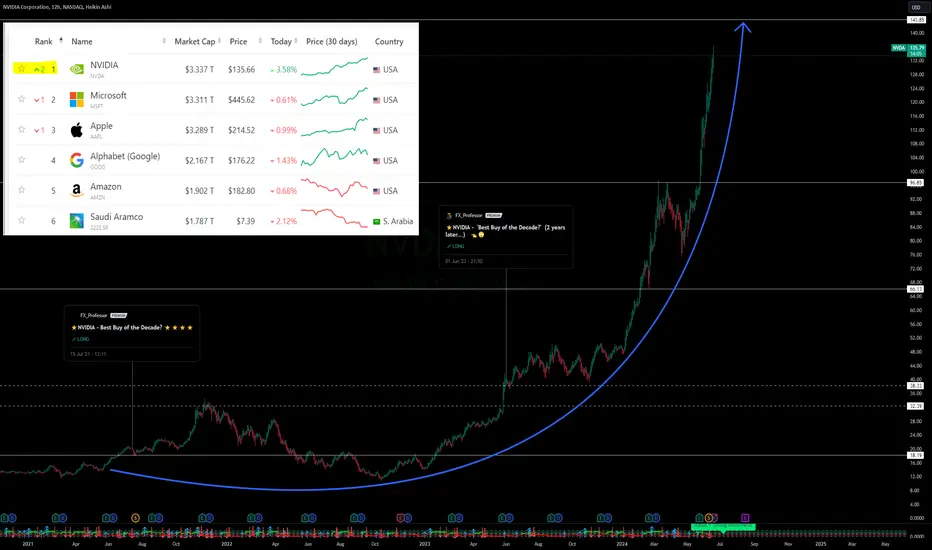Click Microsoft's 30-day price sparkline
Screen dimensions: 932x550
point(334,97)
